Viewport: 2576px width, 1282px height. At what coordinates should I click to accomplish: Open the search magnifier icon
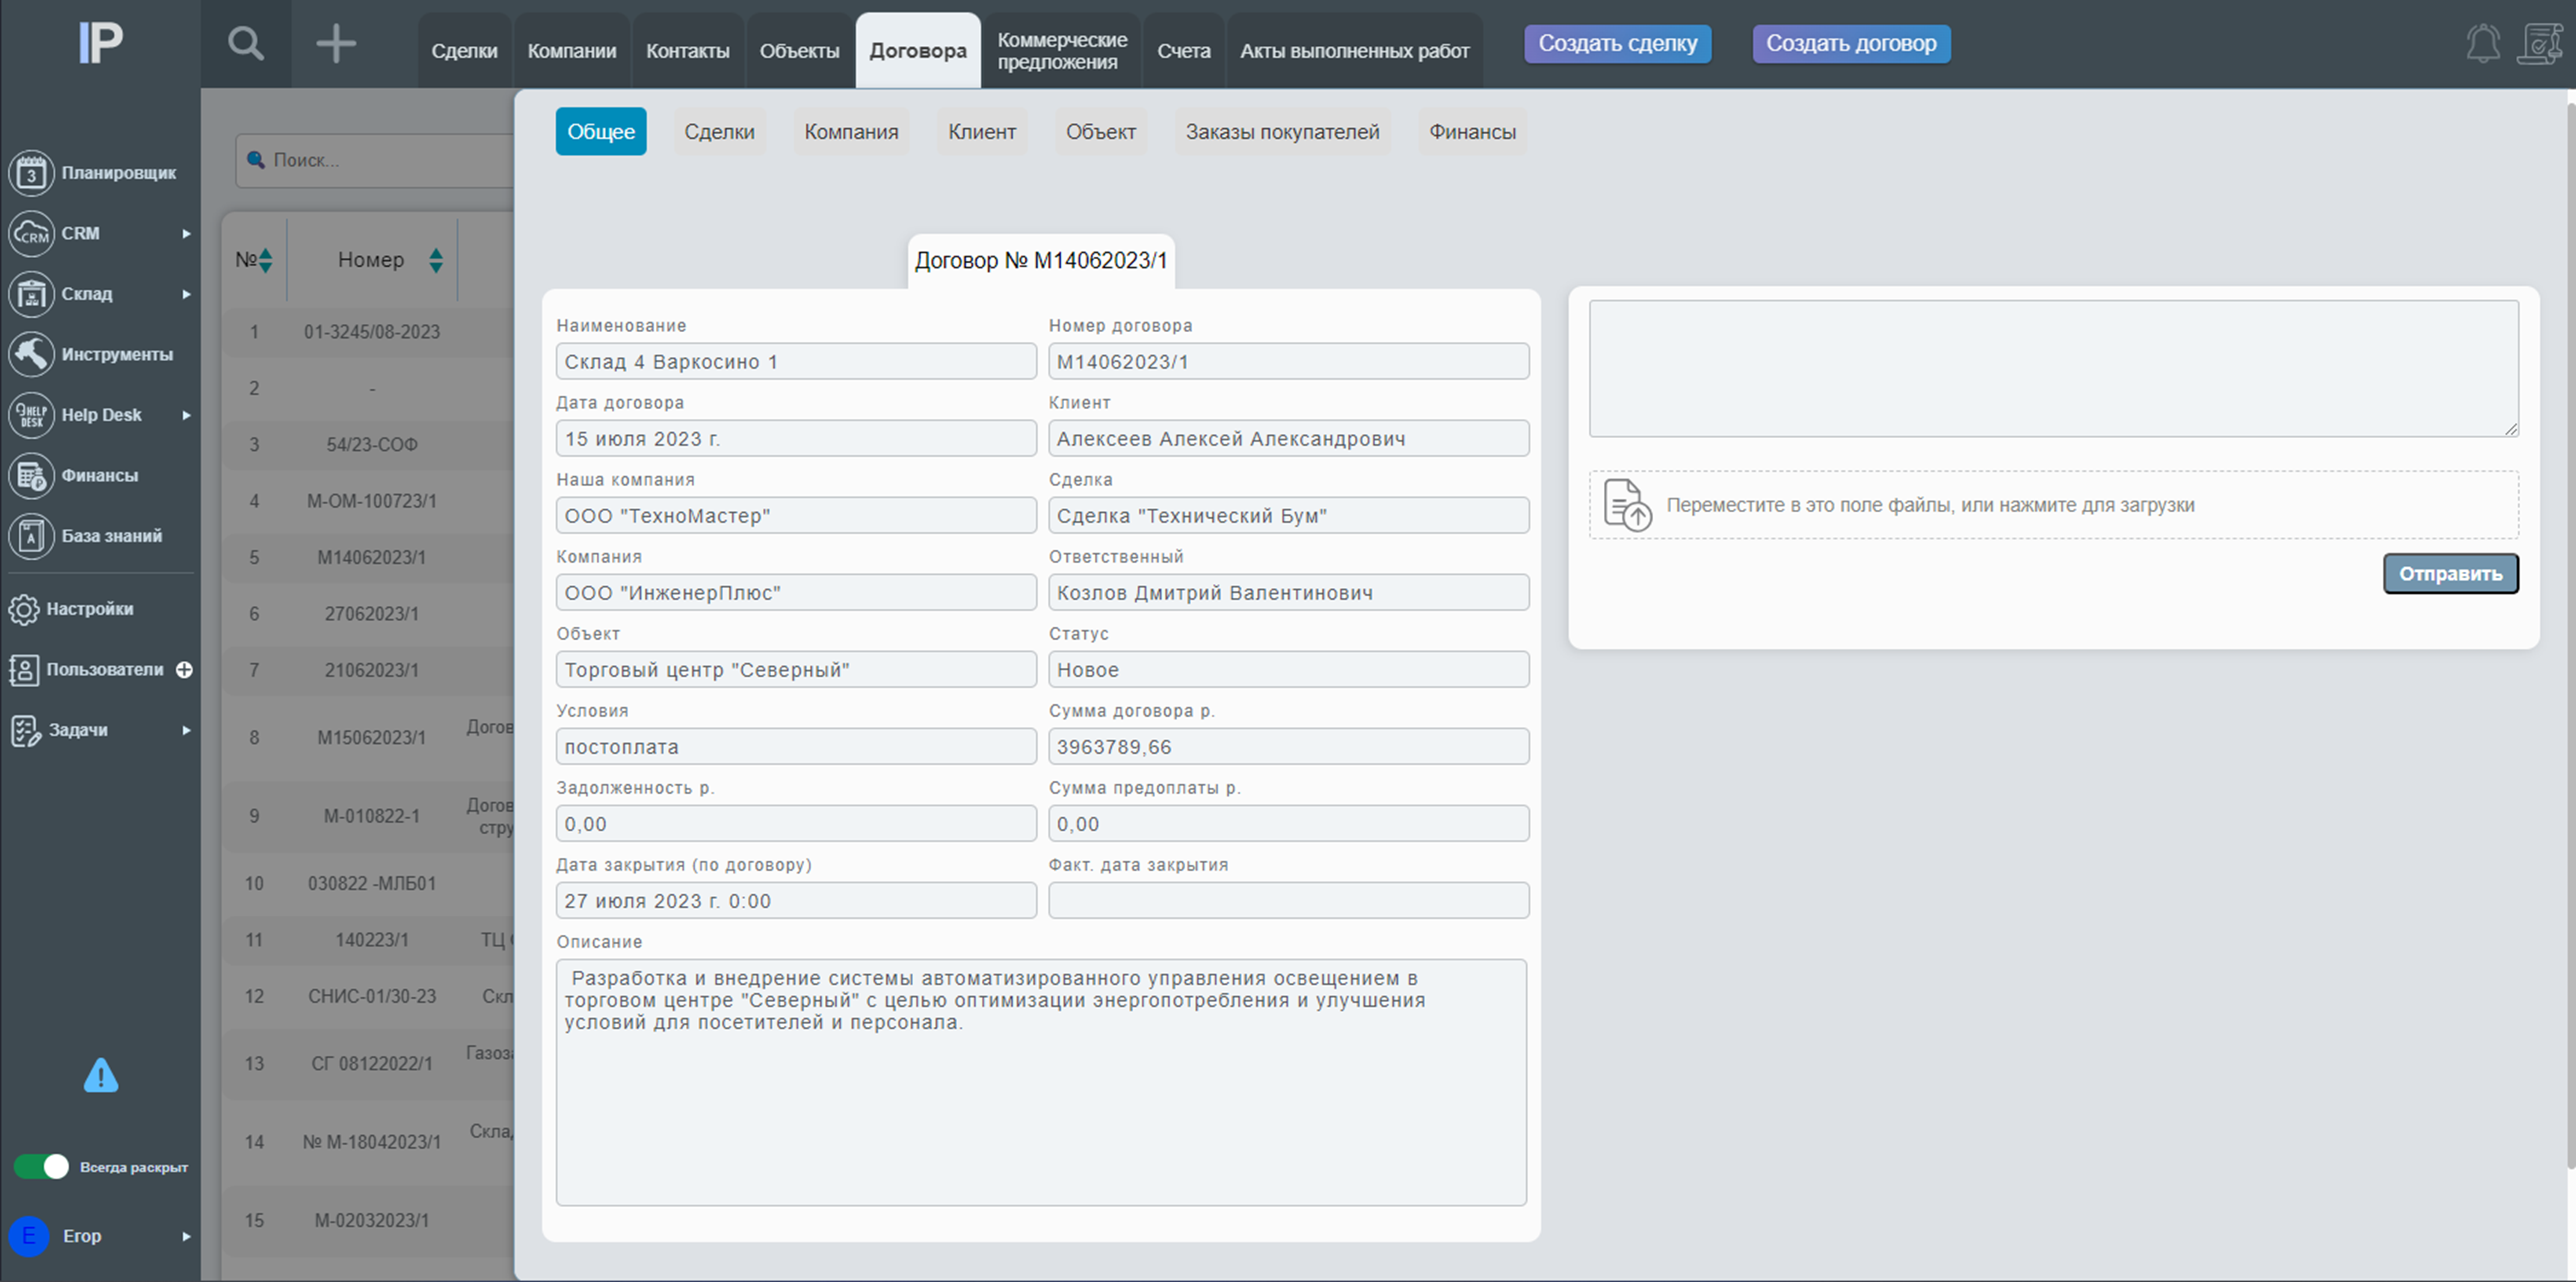point(246,44)
